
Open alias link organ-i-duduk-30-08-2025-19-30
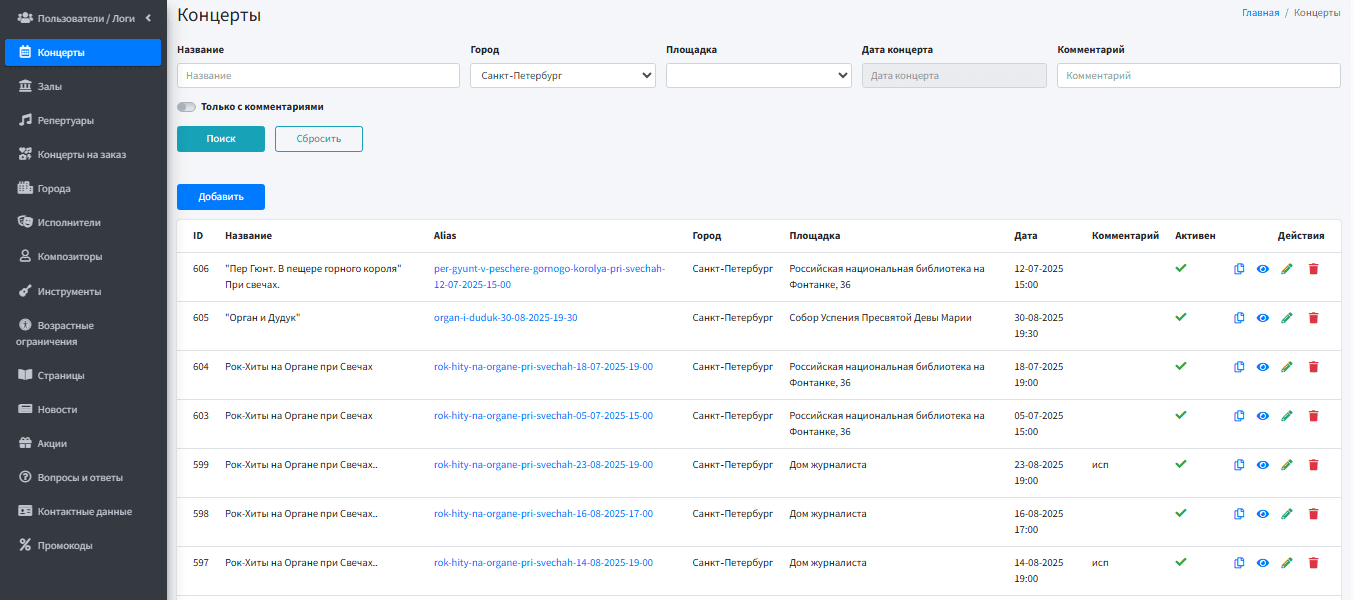tap(505, 317)
